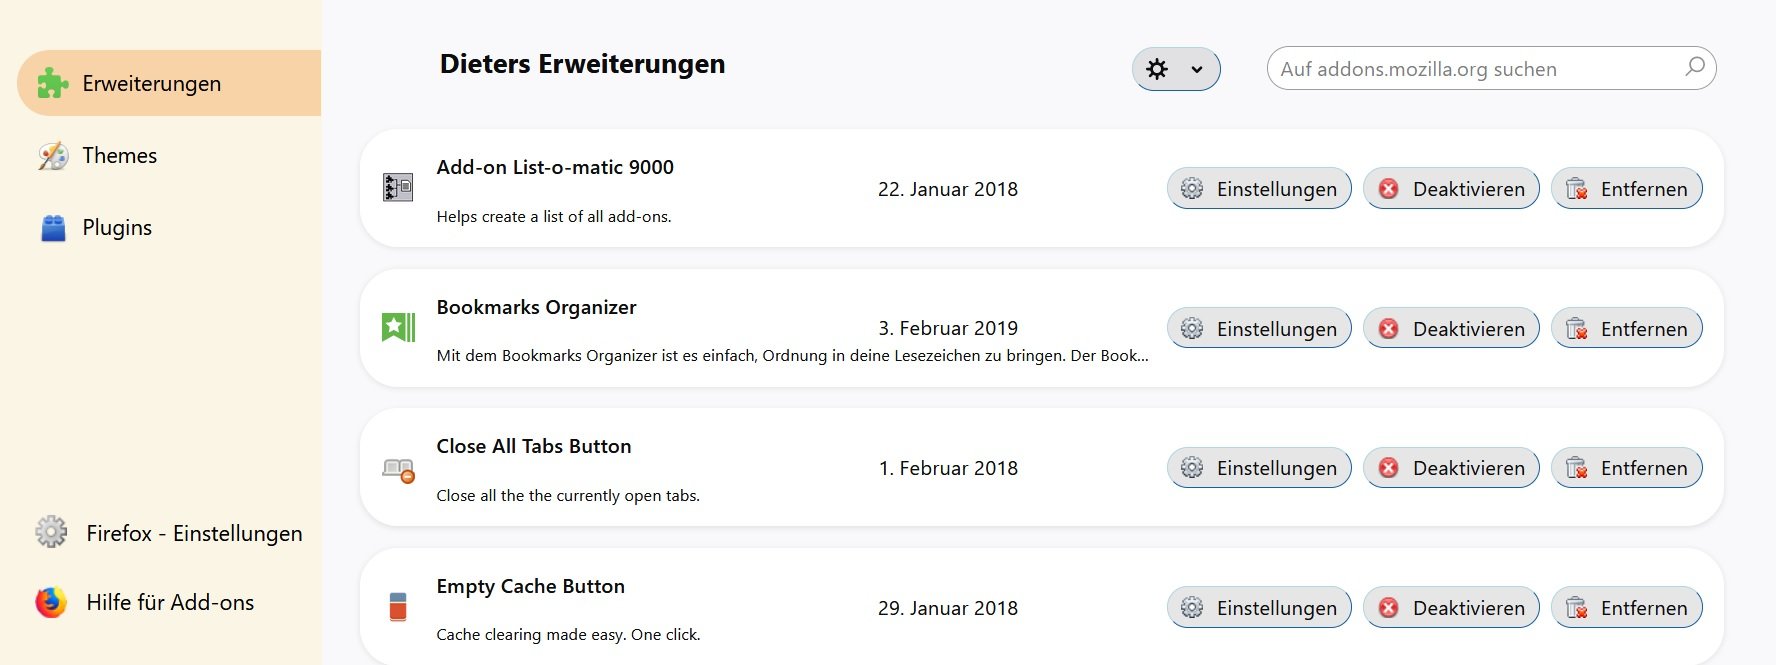
Task: Click the Add-on List-o-matic 9000 extension icon
Action: [x=398, y=187]
